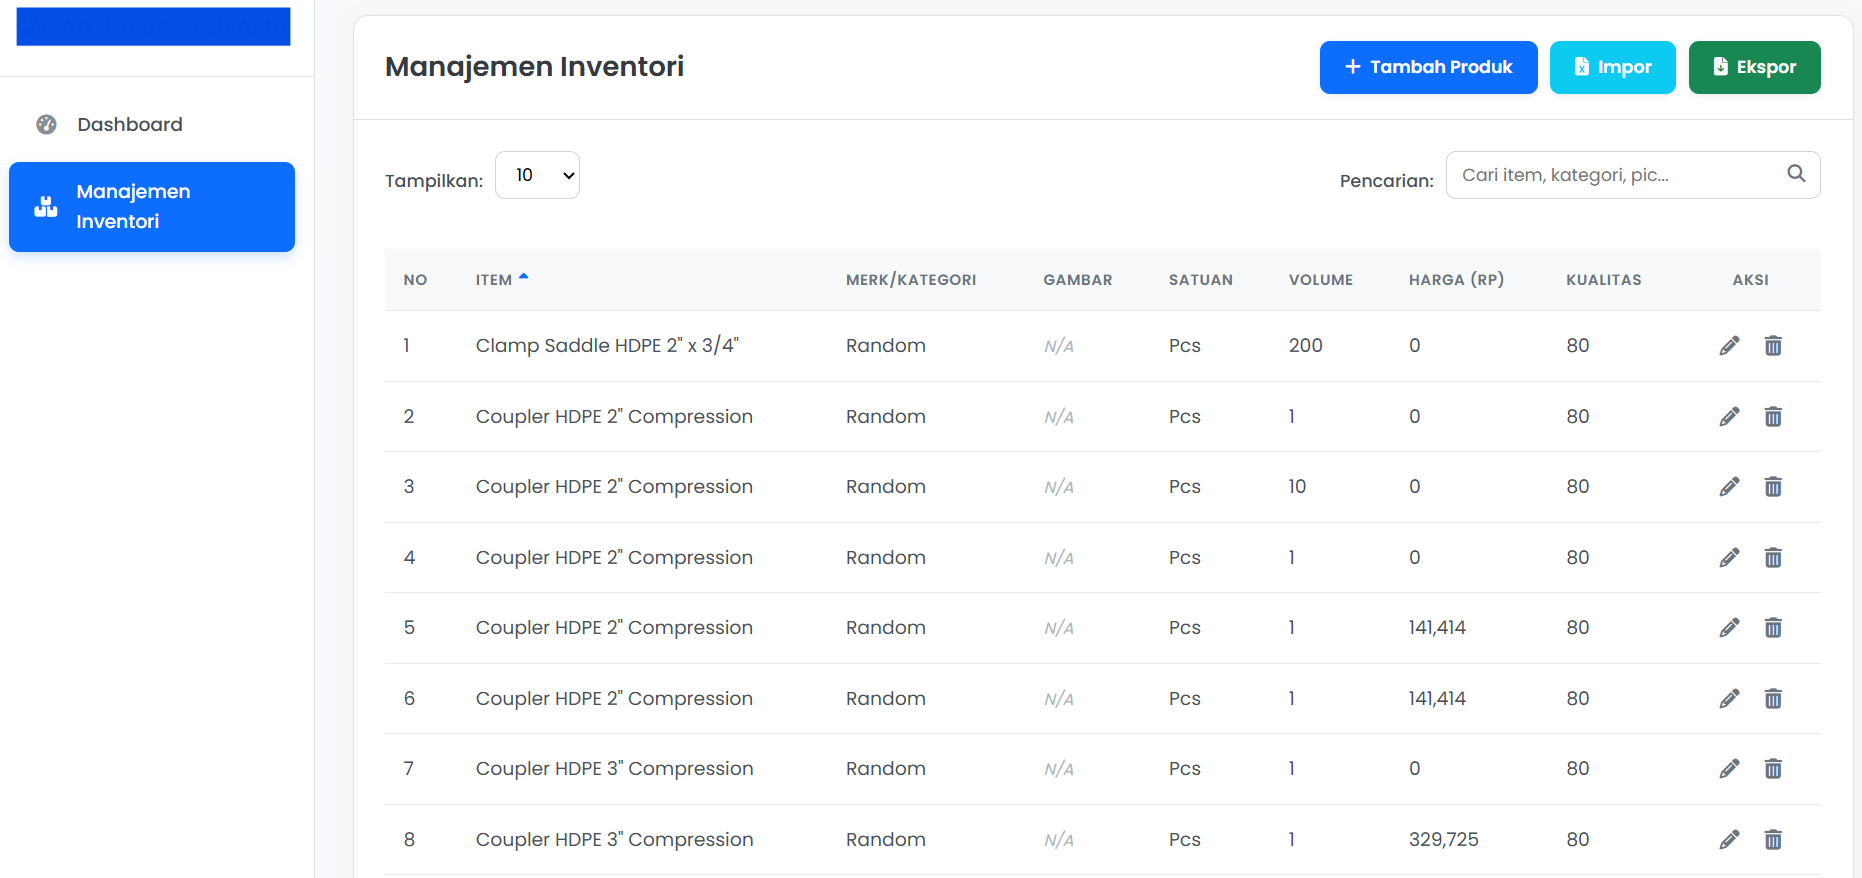
Task: Open the Dashboard menu item
Action: [x=152, y=124]
